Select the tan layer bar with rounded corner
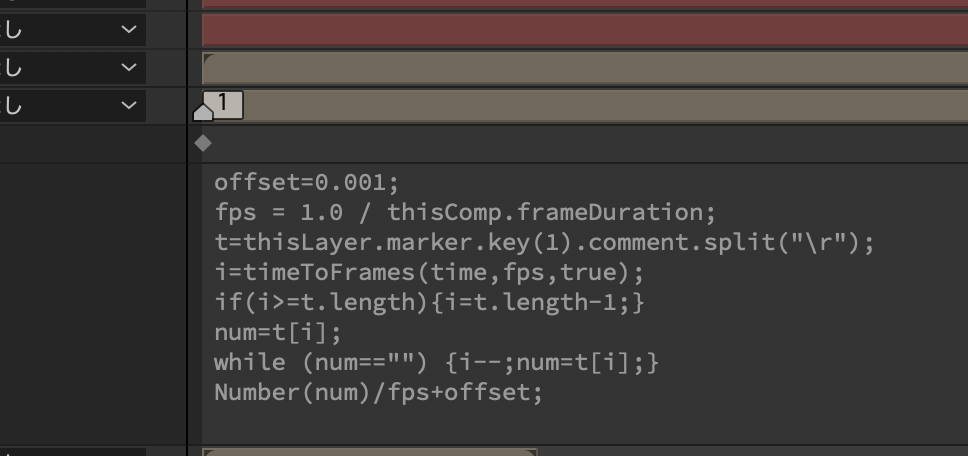The image size is (968, 456). [x=585, y=68]
